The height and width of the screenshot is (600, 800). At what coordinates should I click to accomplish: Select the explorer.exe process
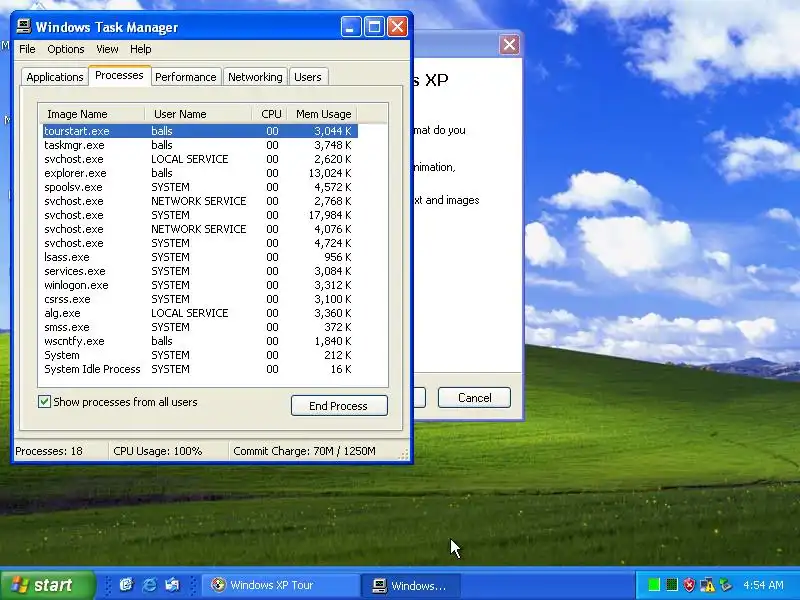click(200, 173)
